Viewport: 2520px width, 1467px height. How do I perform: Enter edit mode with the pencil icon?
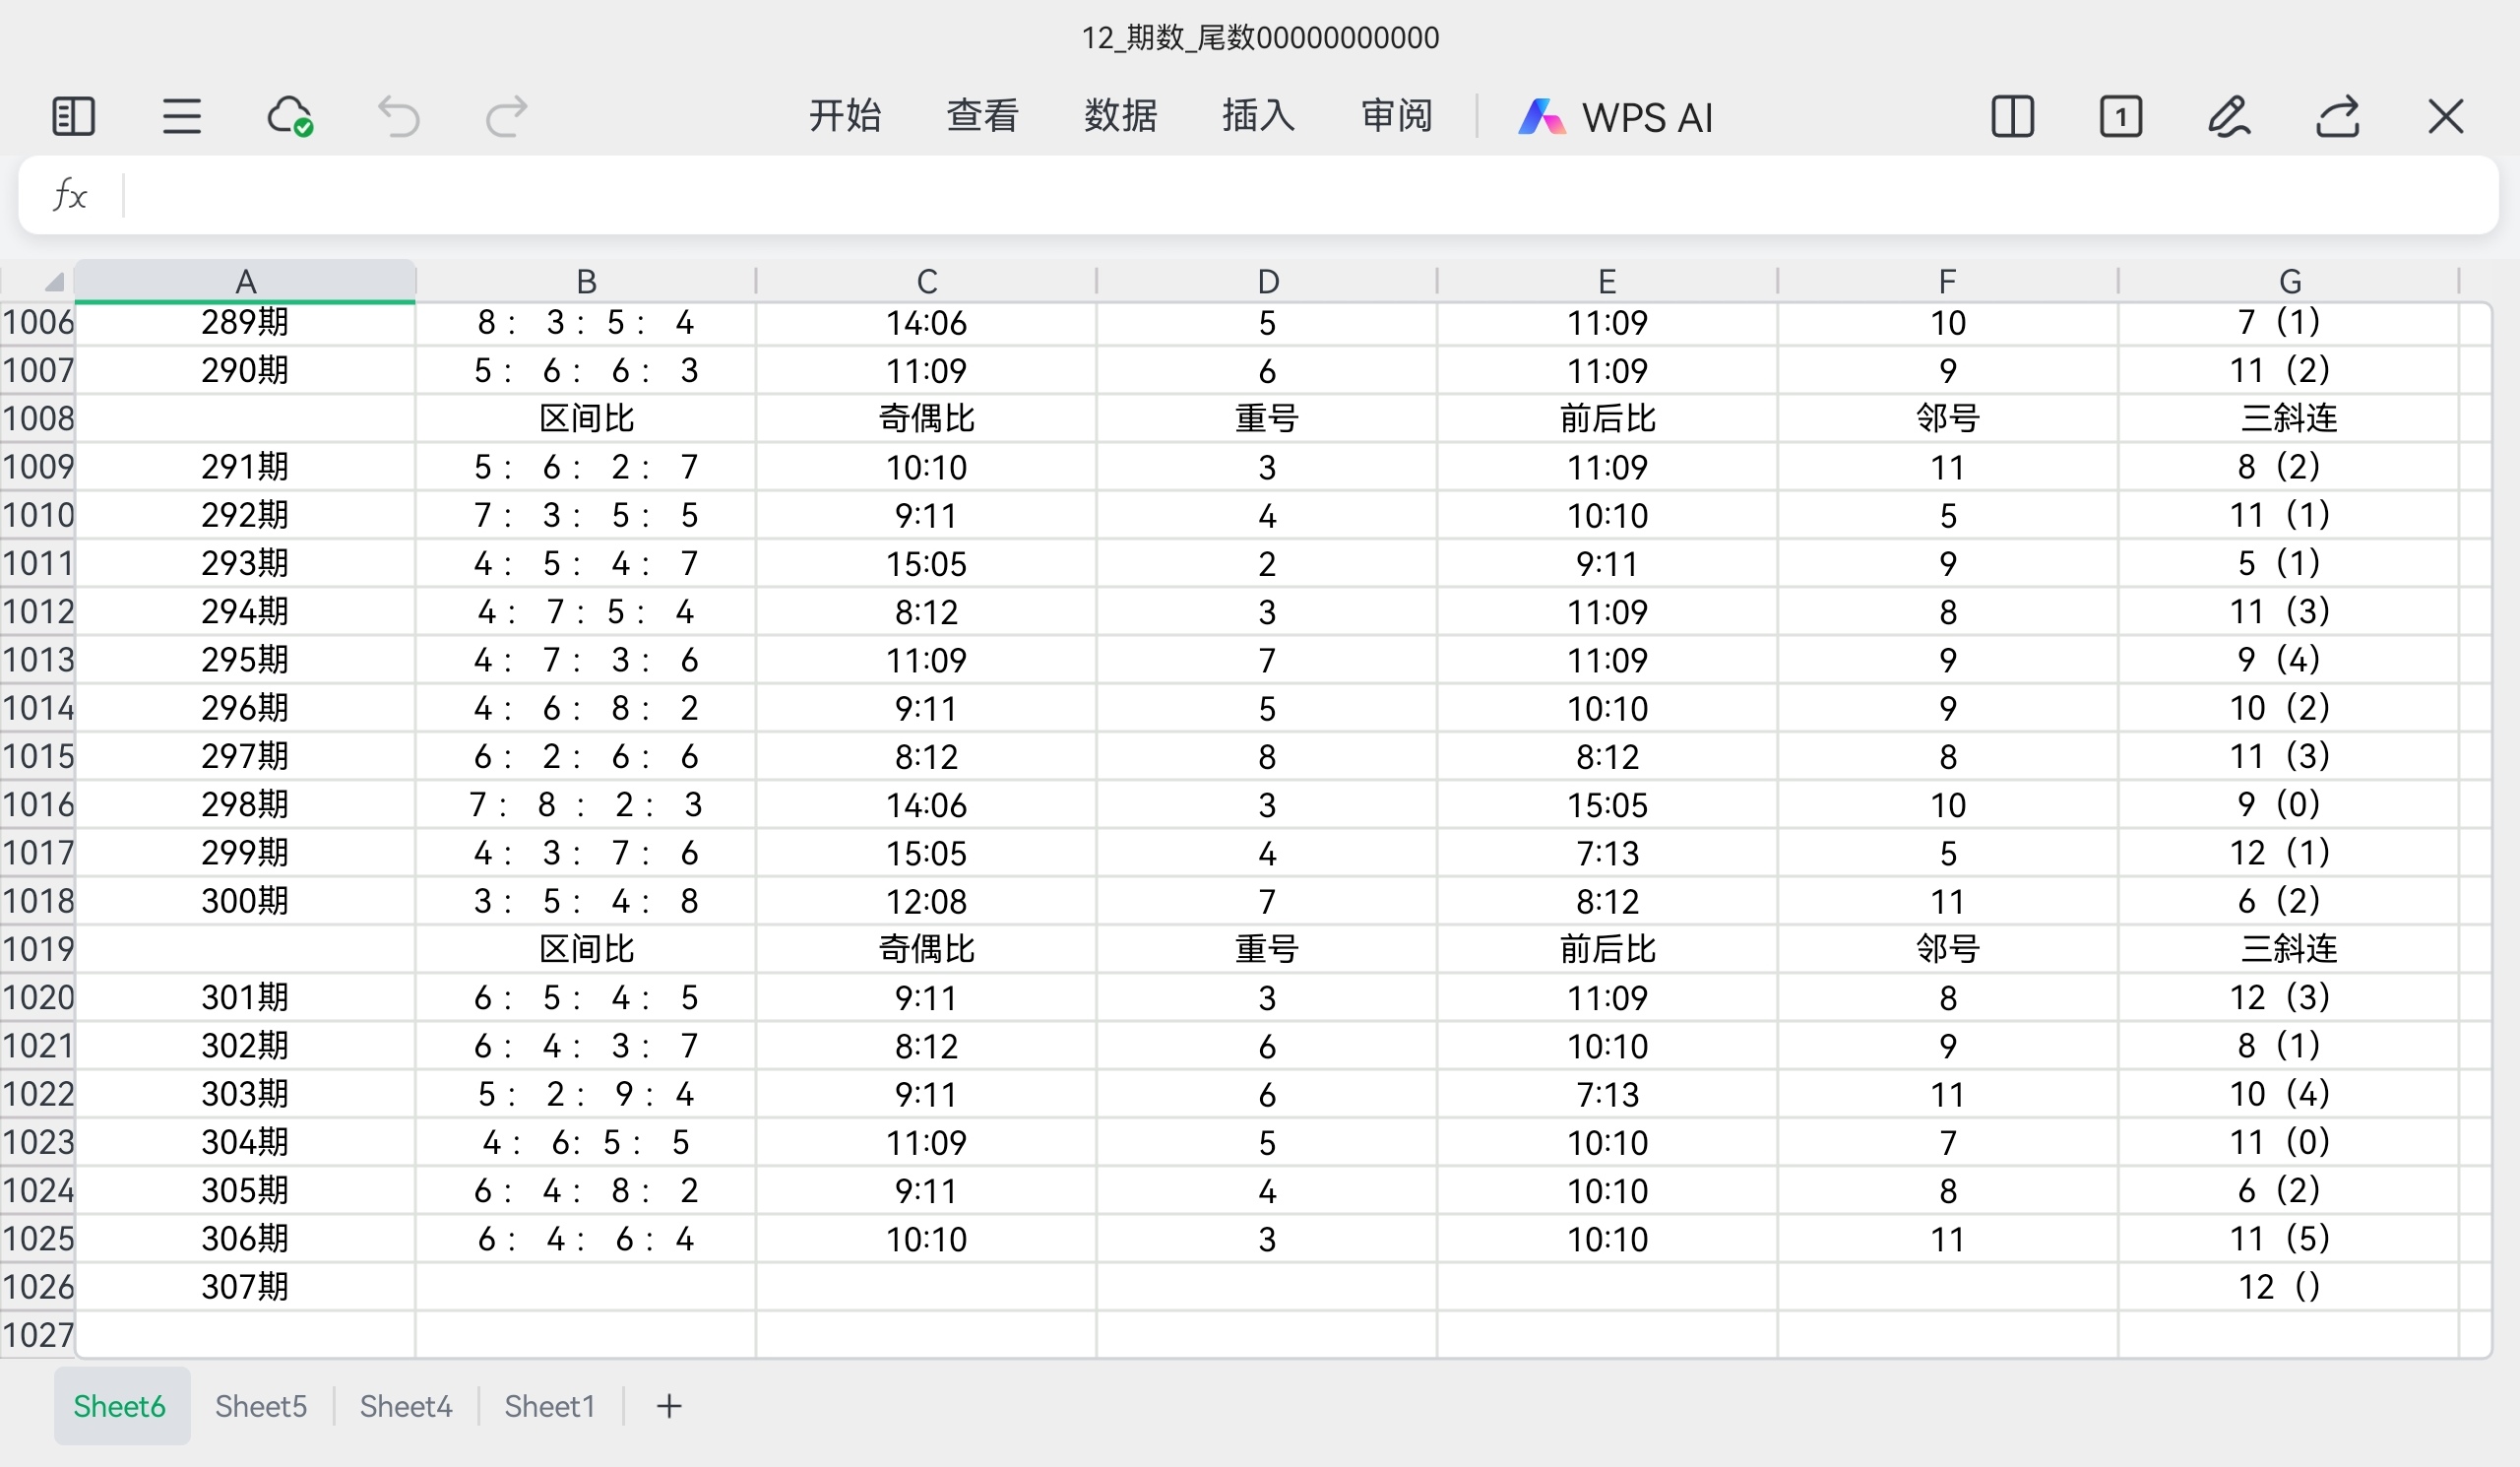pyautogui.click(x=2229, y=117)
